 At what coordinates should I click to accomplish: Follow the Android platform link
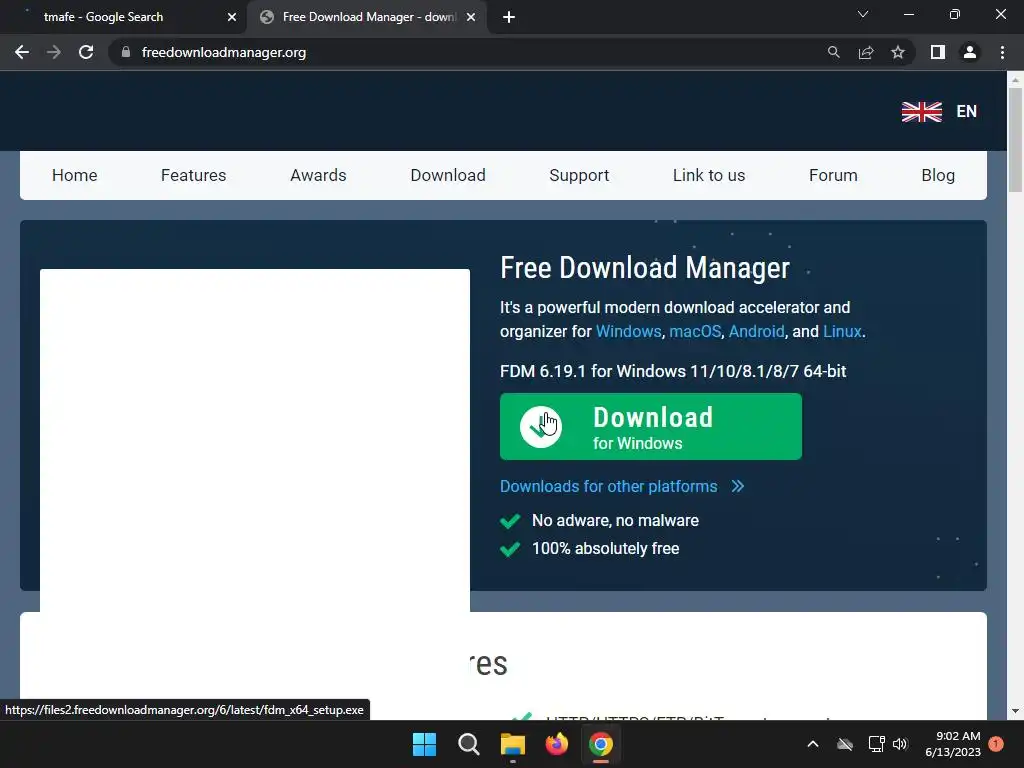[x=756, y=331]
